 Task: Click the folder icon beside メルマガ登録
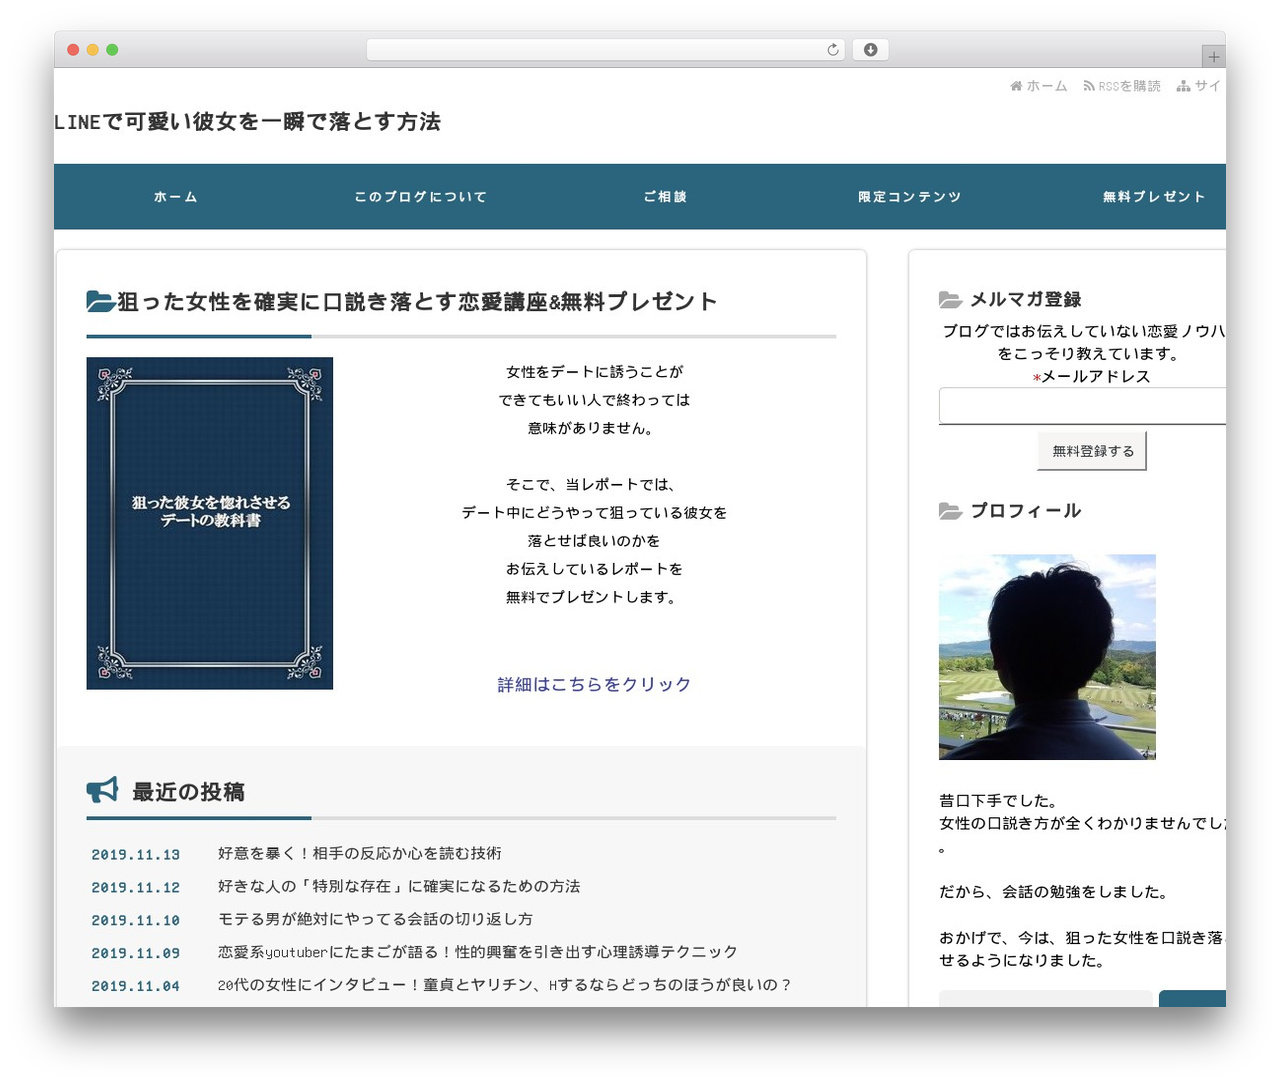click(x=950, y=299)
